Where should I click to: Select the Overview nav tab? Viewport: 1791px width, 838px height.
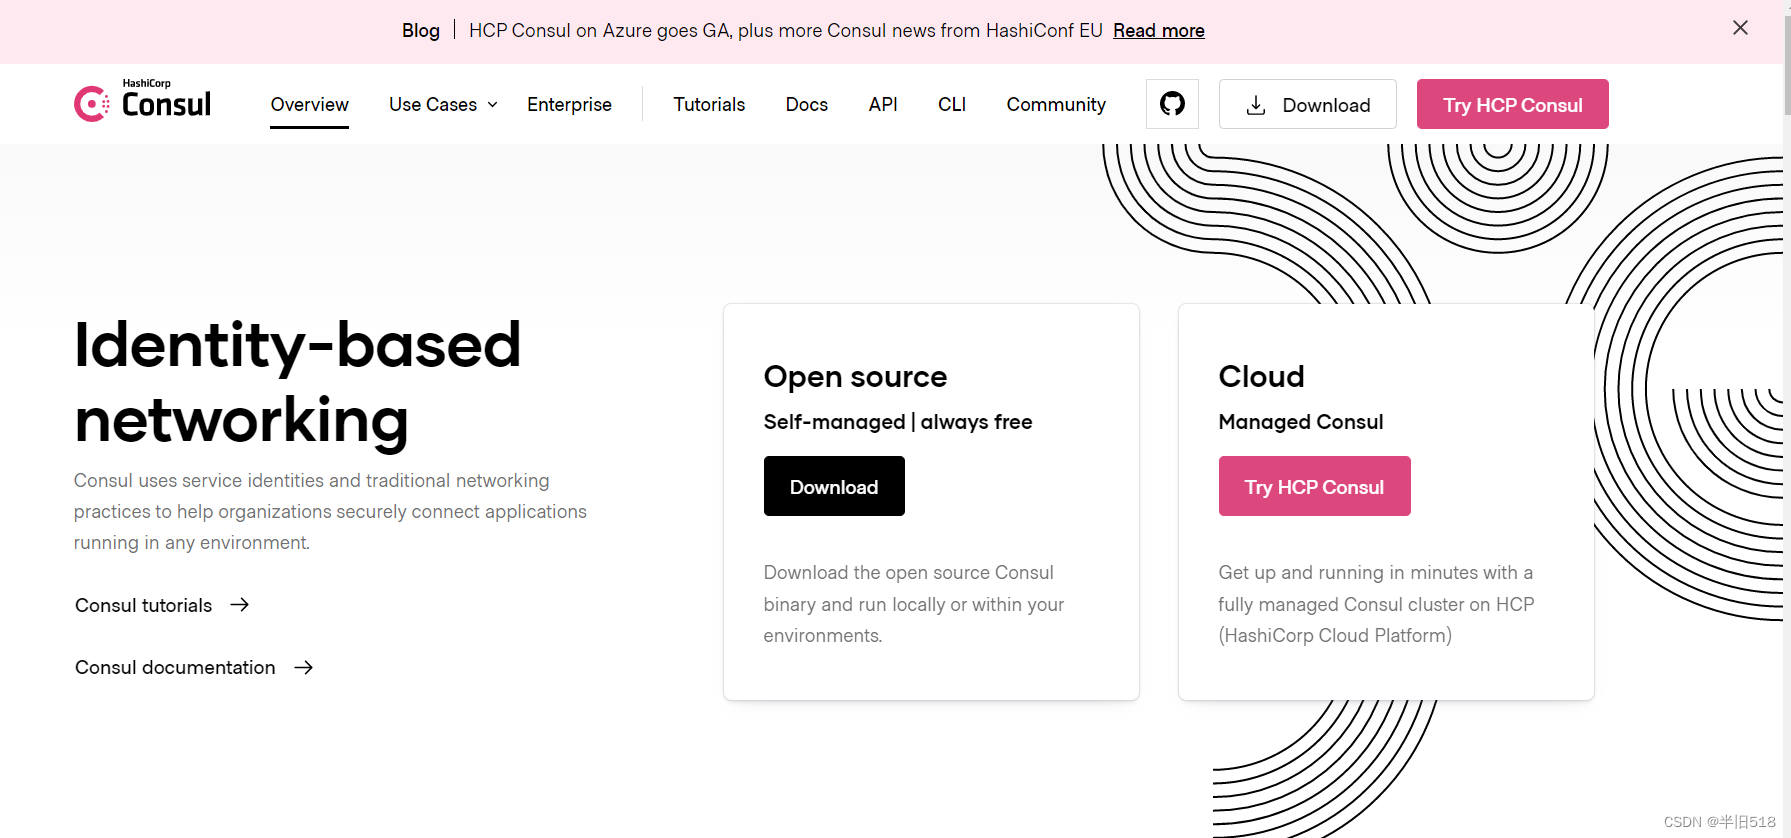[x=309, y=104]
